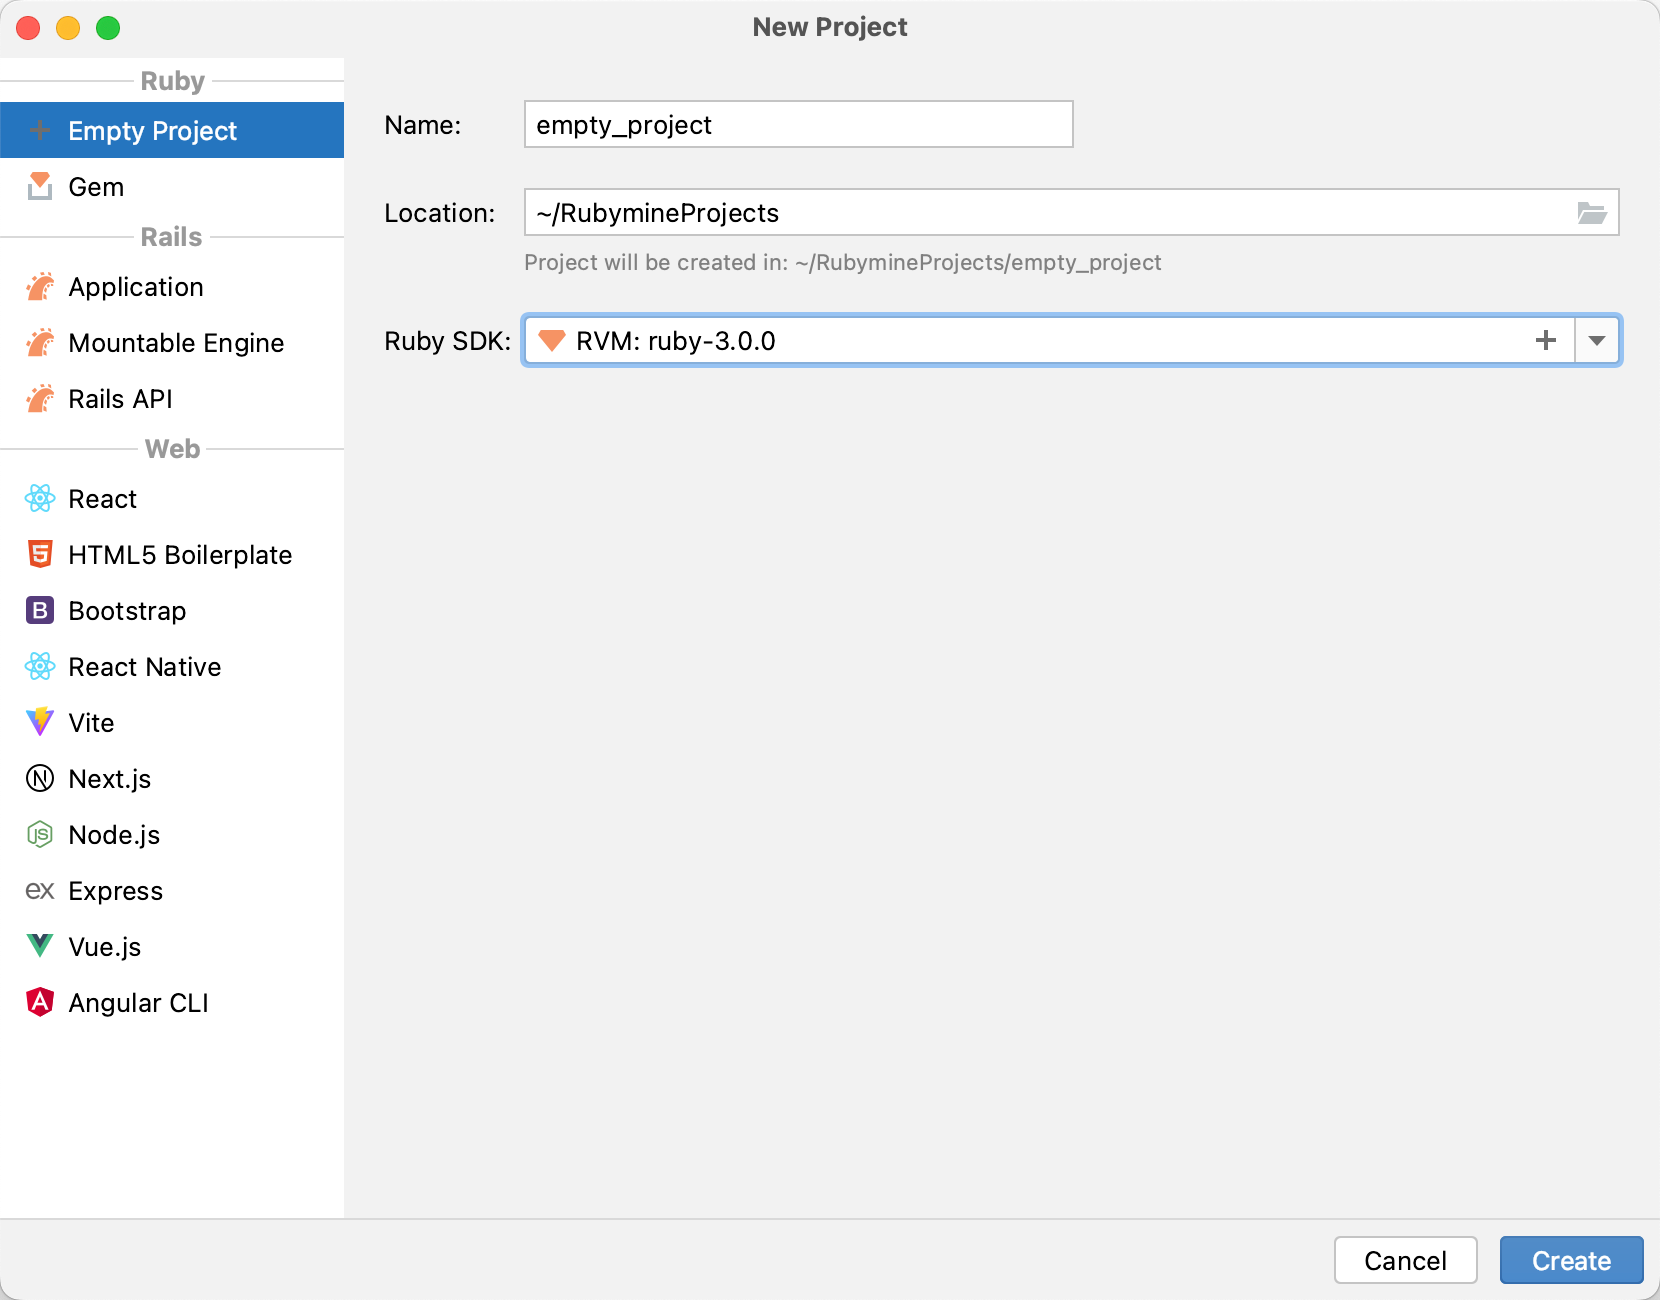The image size is (1660, 1300).
Task: Focus the project Name text field
Action: [x=798, y=125]
